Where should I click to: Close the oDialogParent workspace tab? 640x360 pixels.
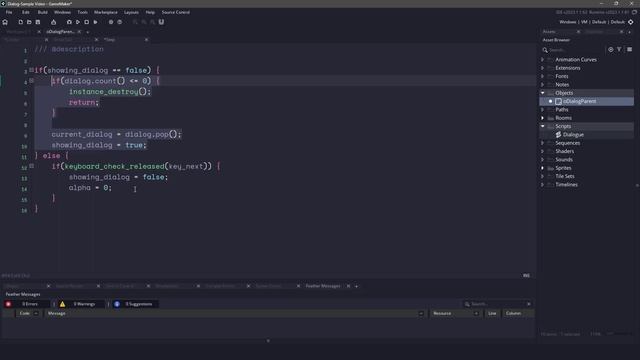pos(79,31)
